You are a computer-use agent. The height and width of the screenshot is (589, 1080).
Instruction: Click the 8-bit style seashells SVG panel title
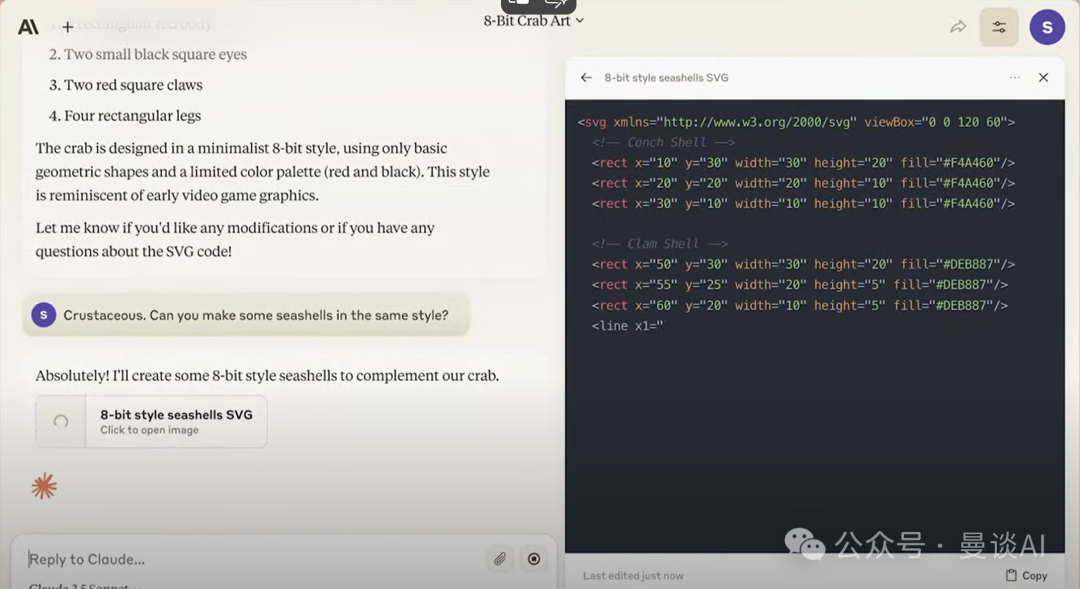point(666,78)
